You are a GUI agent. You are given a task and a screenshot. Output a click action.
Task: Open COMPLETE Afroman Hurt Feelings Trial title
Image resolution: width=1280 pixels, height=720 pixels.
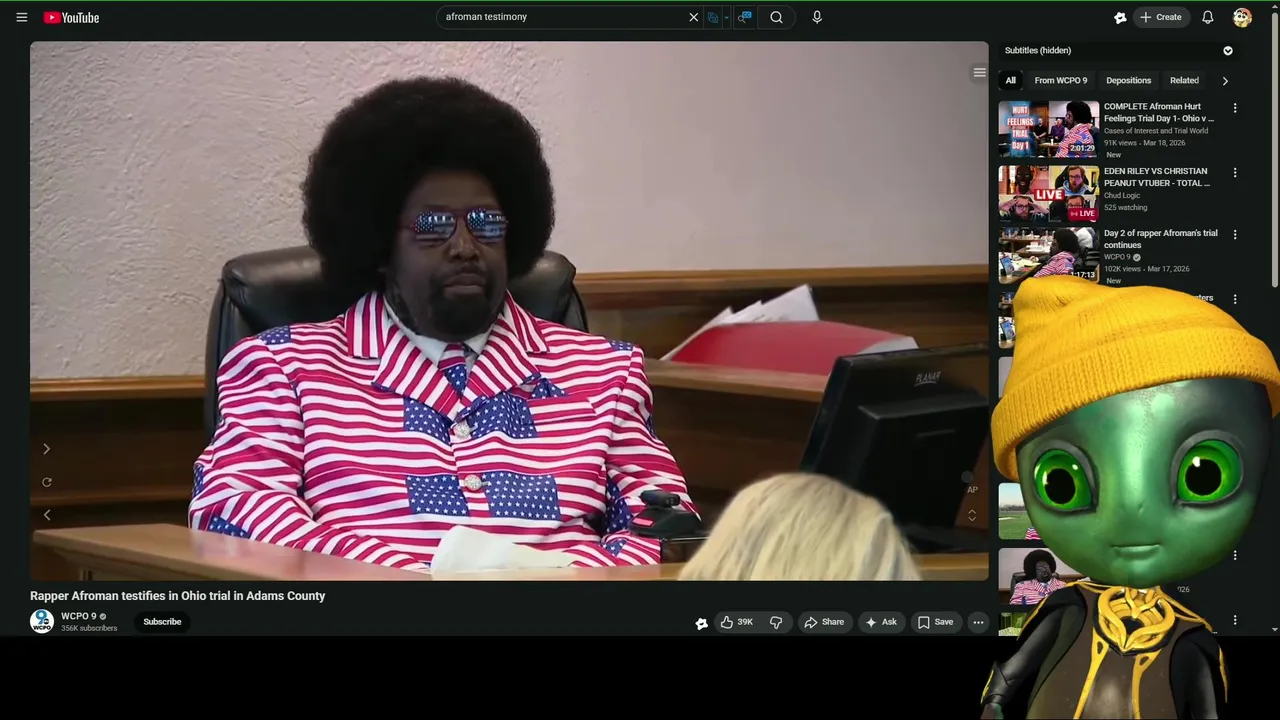(x=1159, y=112)
